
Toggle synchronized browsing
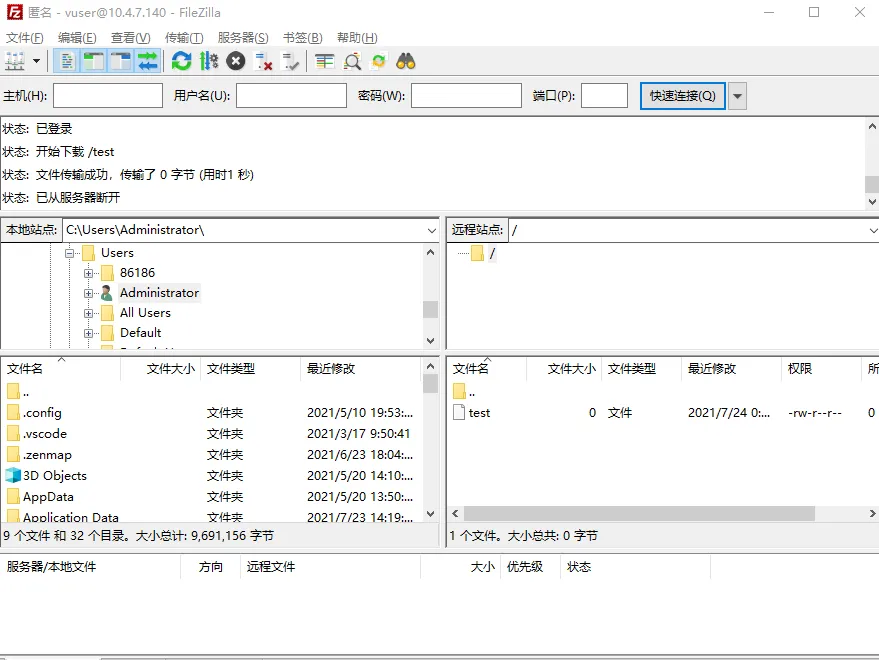coord(379,61)
